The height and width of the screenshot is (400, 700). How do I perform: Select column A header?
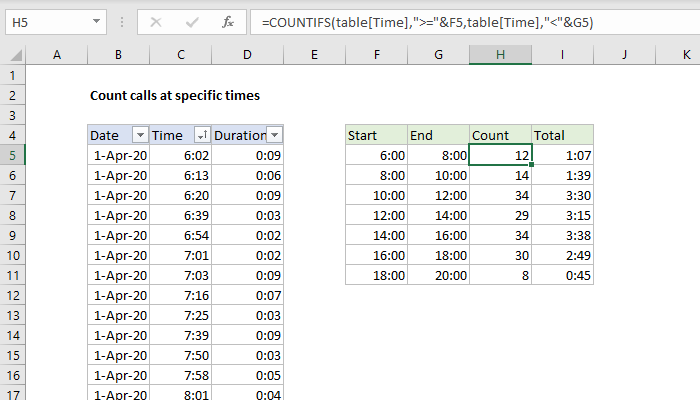point(57,55)
